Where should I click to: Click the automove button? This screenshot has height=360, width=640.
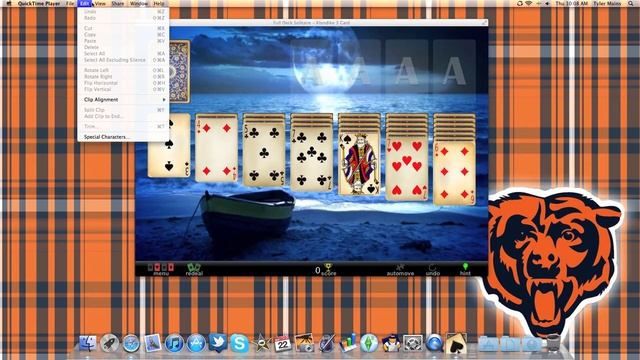(400, 269)
